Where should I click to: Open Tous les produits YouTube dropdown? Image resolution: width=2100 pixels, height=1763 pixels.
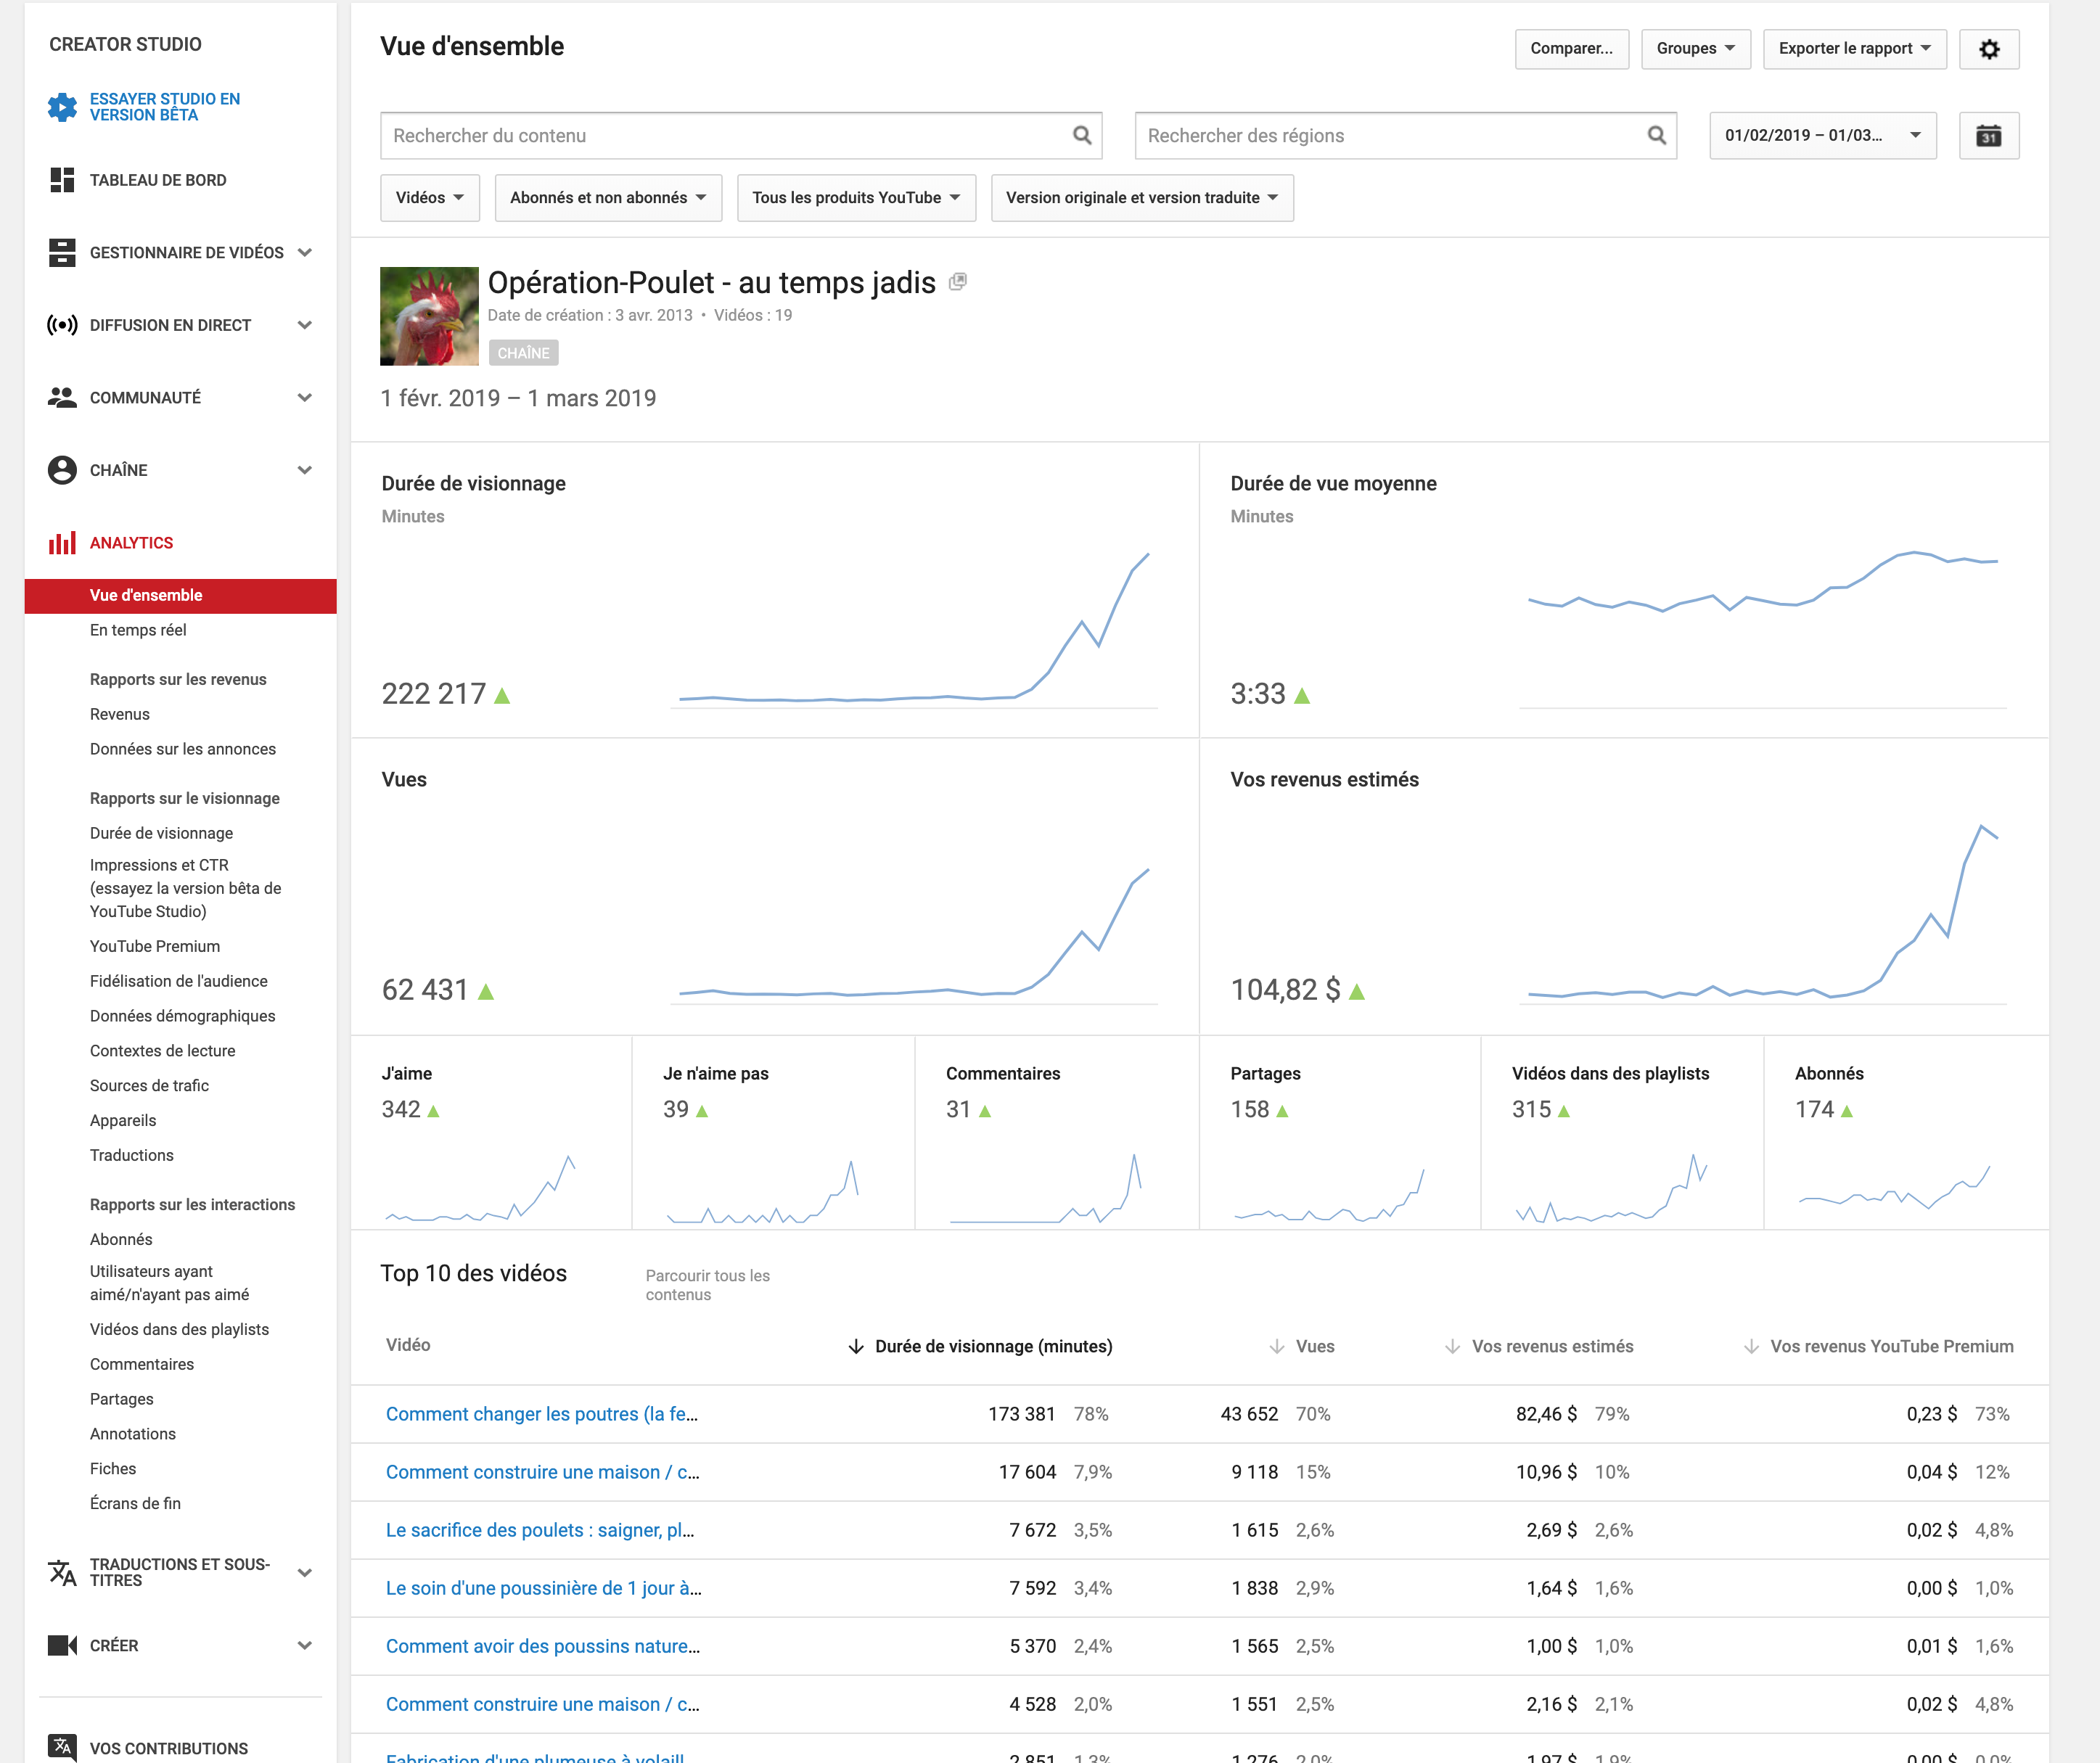point(856,198)
